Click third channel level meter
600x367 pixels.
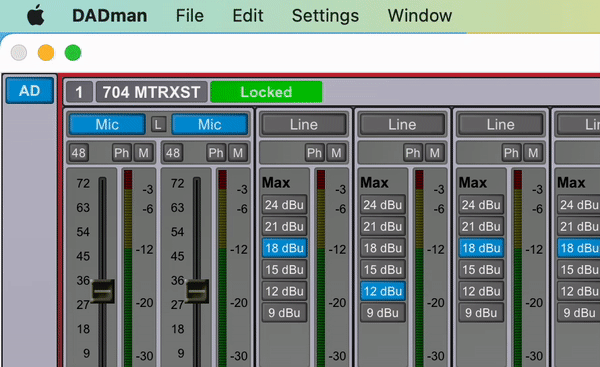point(321,268)
